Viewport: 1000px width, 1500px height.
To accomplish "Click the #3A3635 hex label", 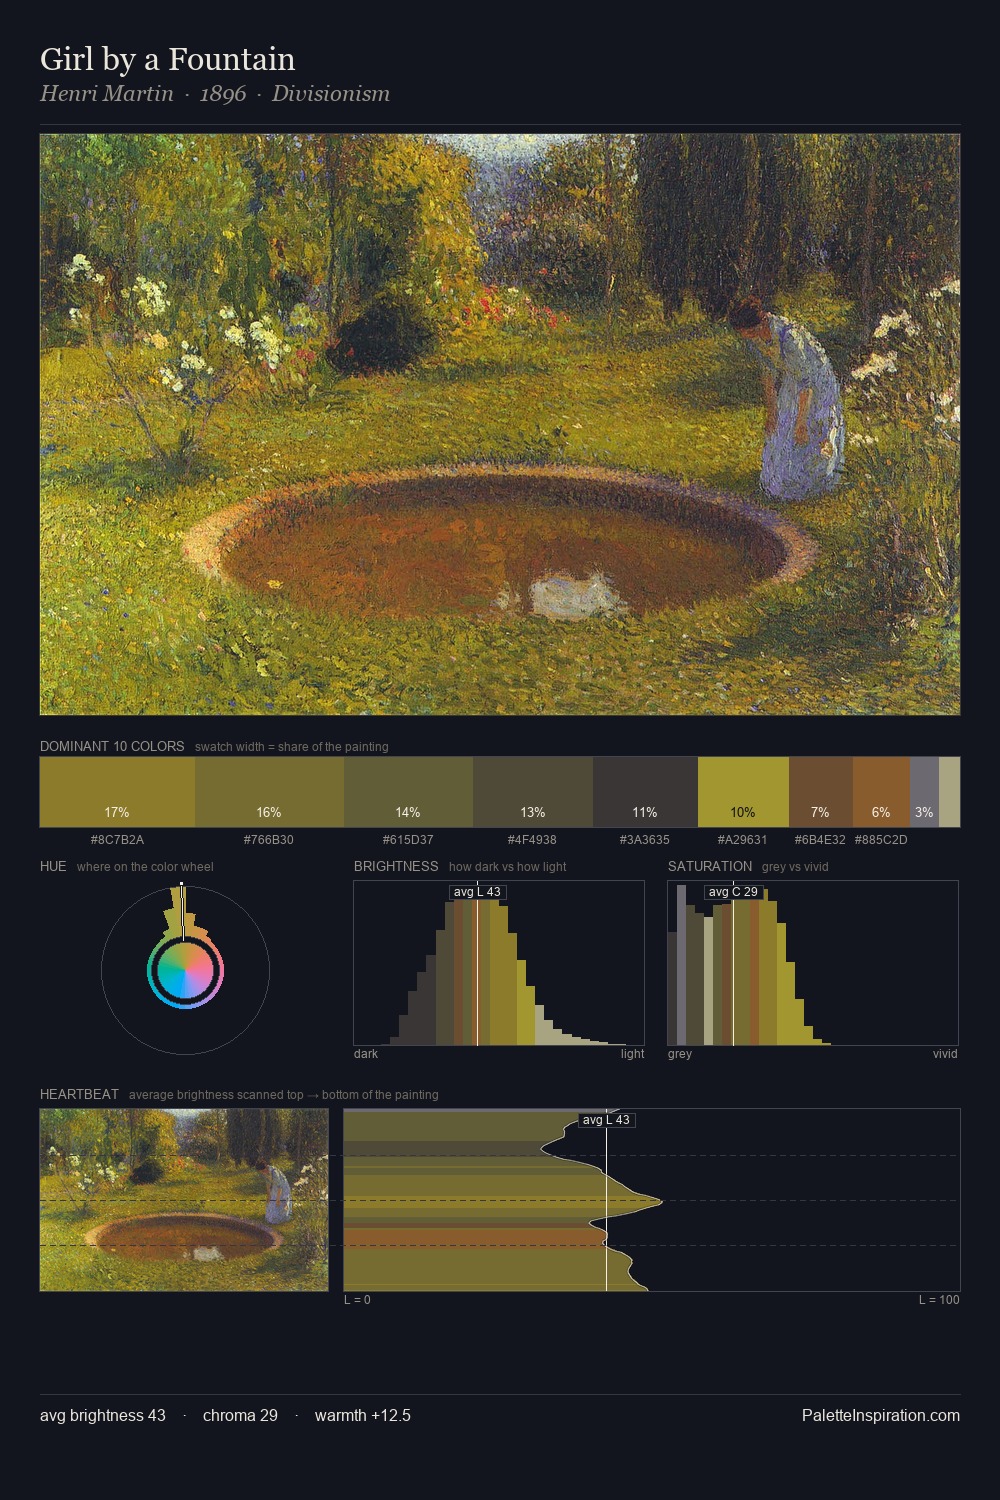I will (645, 840).
